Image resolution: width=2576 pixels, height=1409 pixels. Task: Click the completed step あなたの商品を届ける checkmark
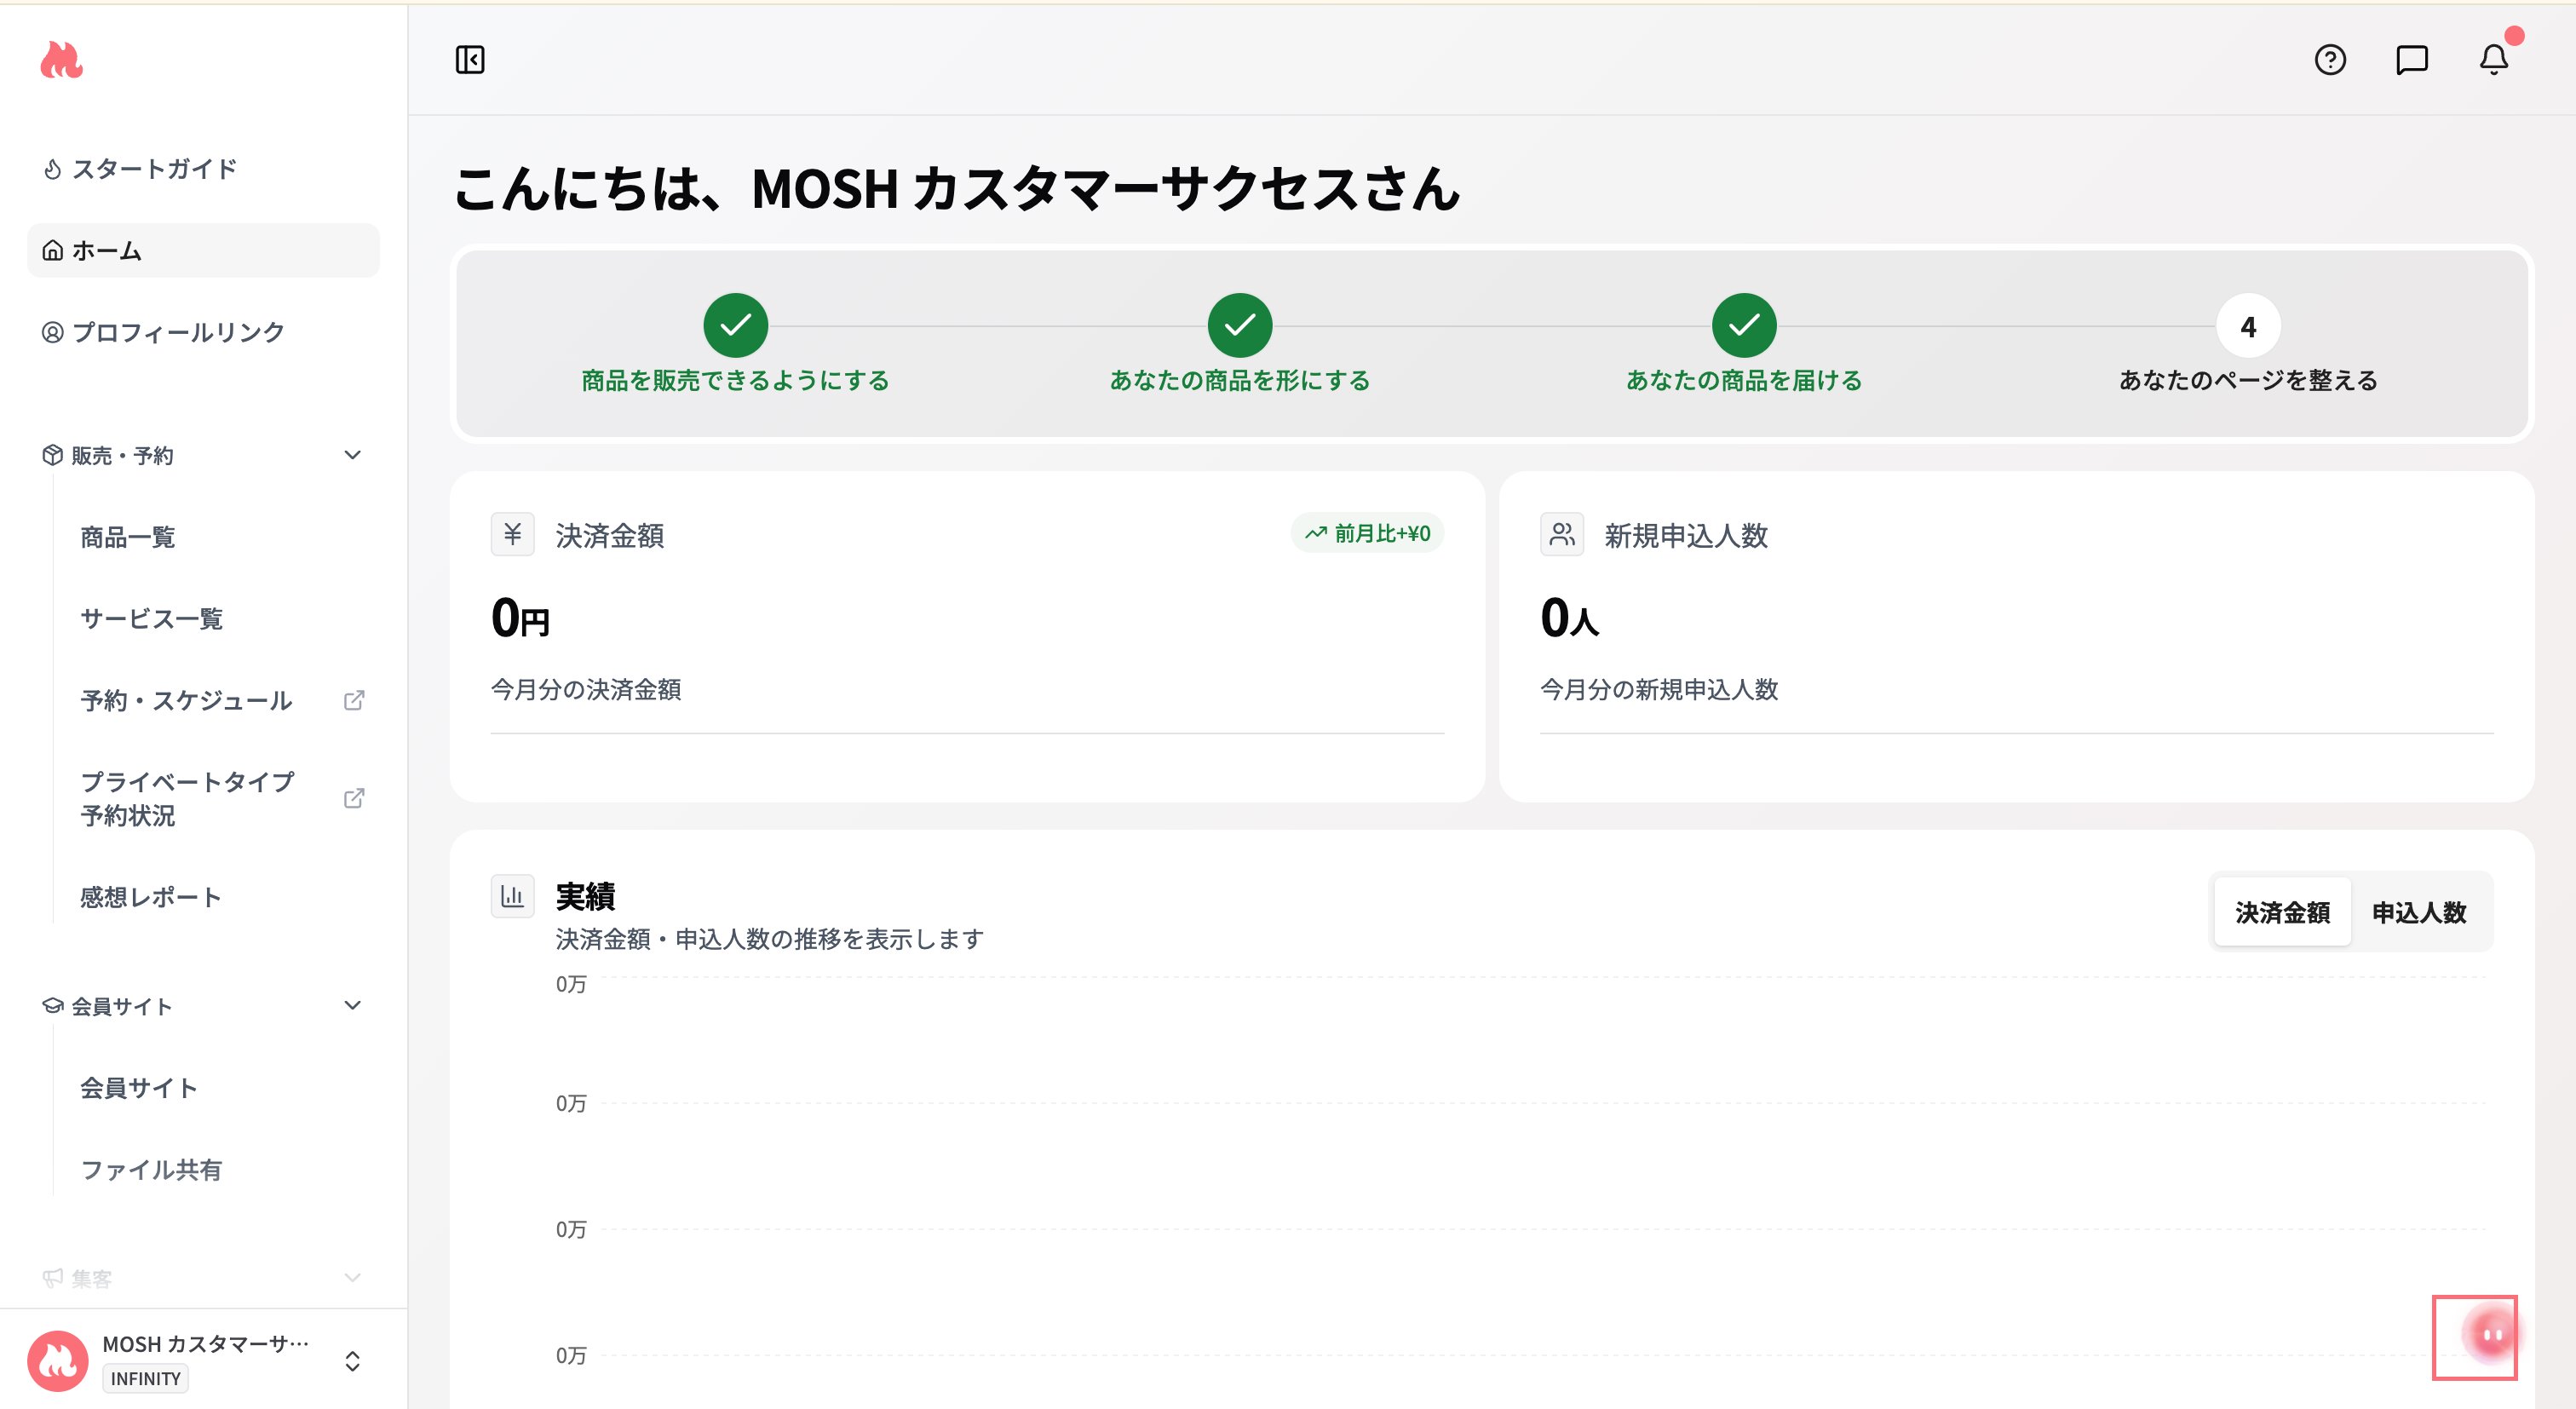pyautogui.click(x=1744, y=325)
